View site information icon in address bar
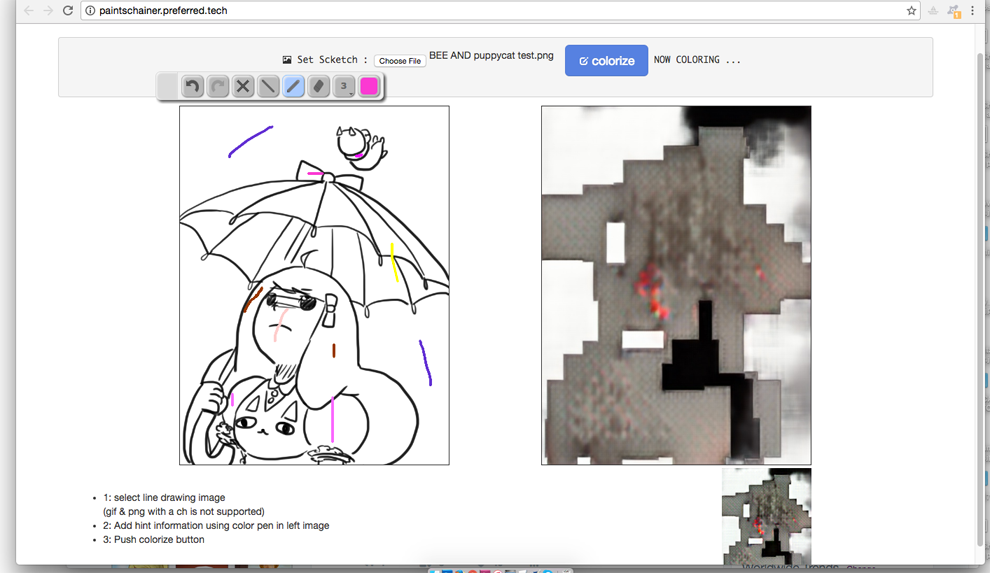This screenshot has height=573, width=990. click(90, 10)
